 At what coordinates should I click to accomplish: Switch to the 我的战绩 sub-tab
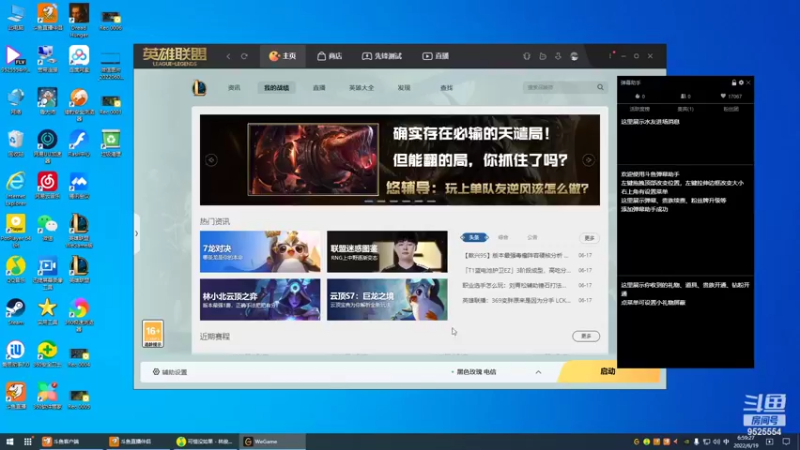[277, 88]
